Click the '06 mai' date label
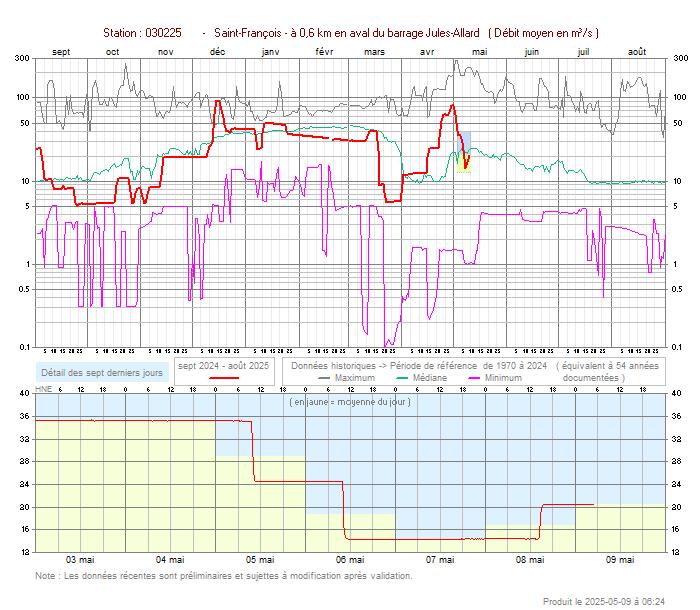700x610 pixels. point(350,560)
